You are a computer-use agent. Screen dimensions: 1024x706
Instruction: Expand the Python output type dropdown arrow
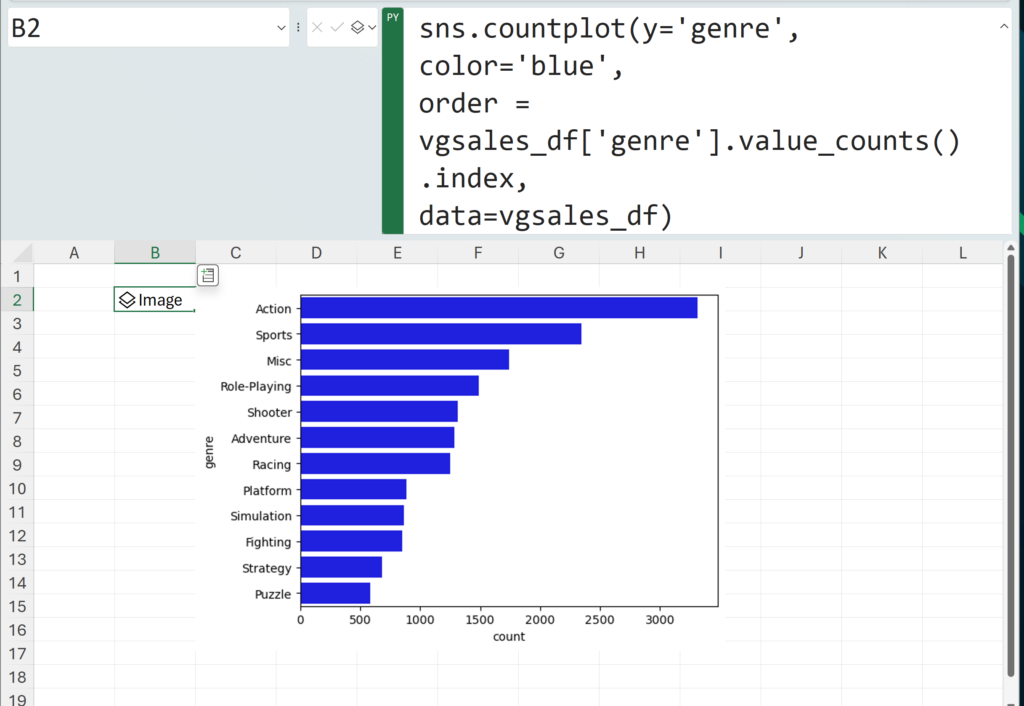point(372,28)
